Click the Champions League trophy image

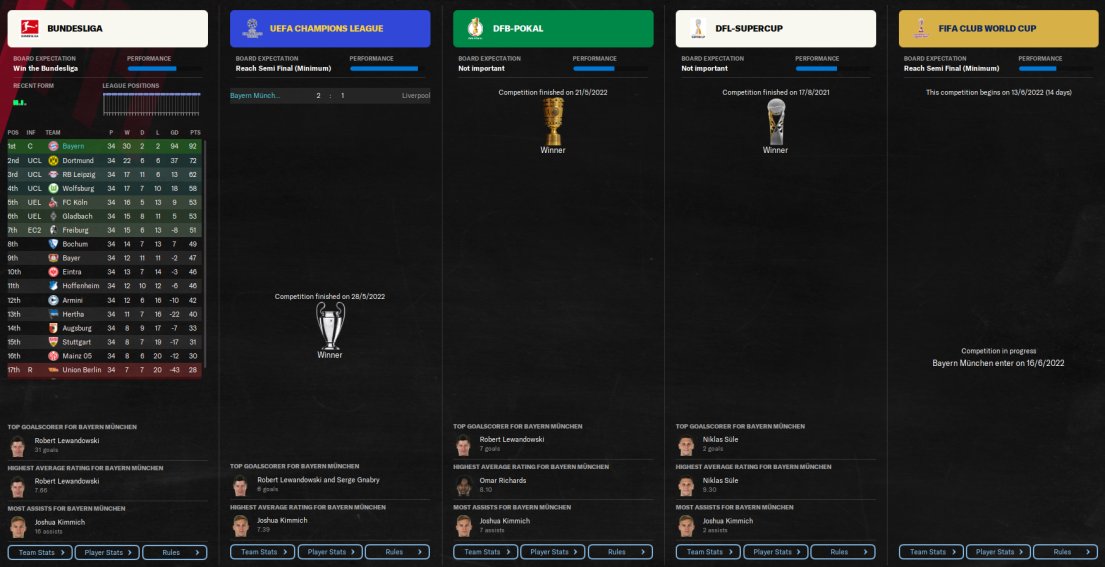(330, 326)
